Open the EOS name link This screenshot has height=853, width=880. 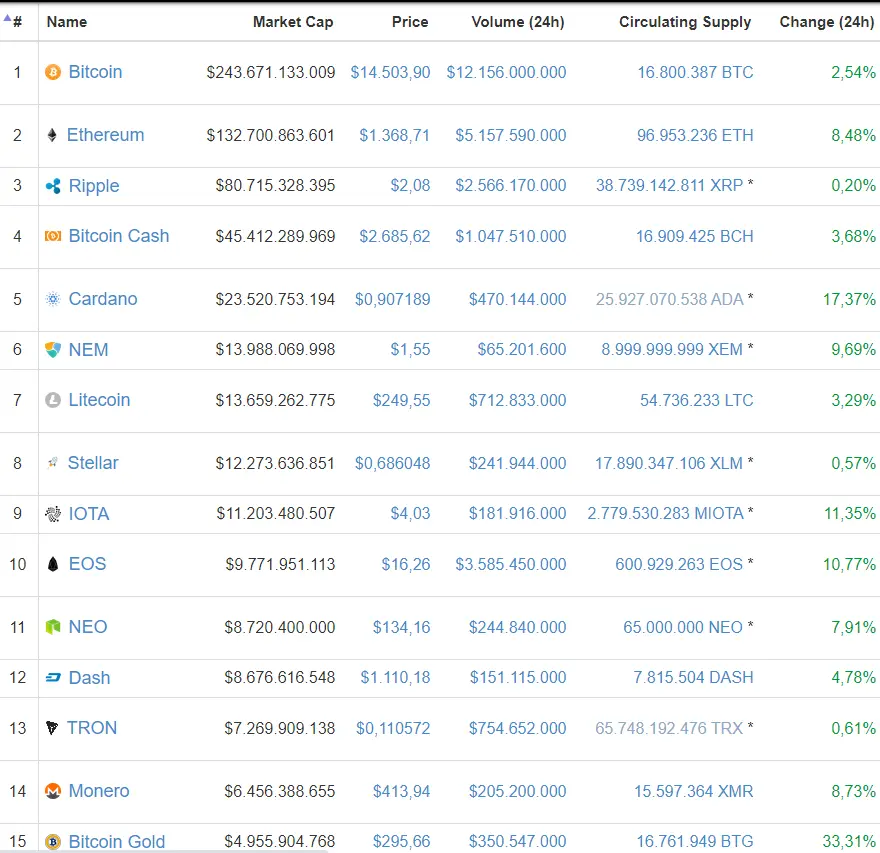point(87,563)
